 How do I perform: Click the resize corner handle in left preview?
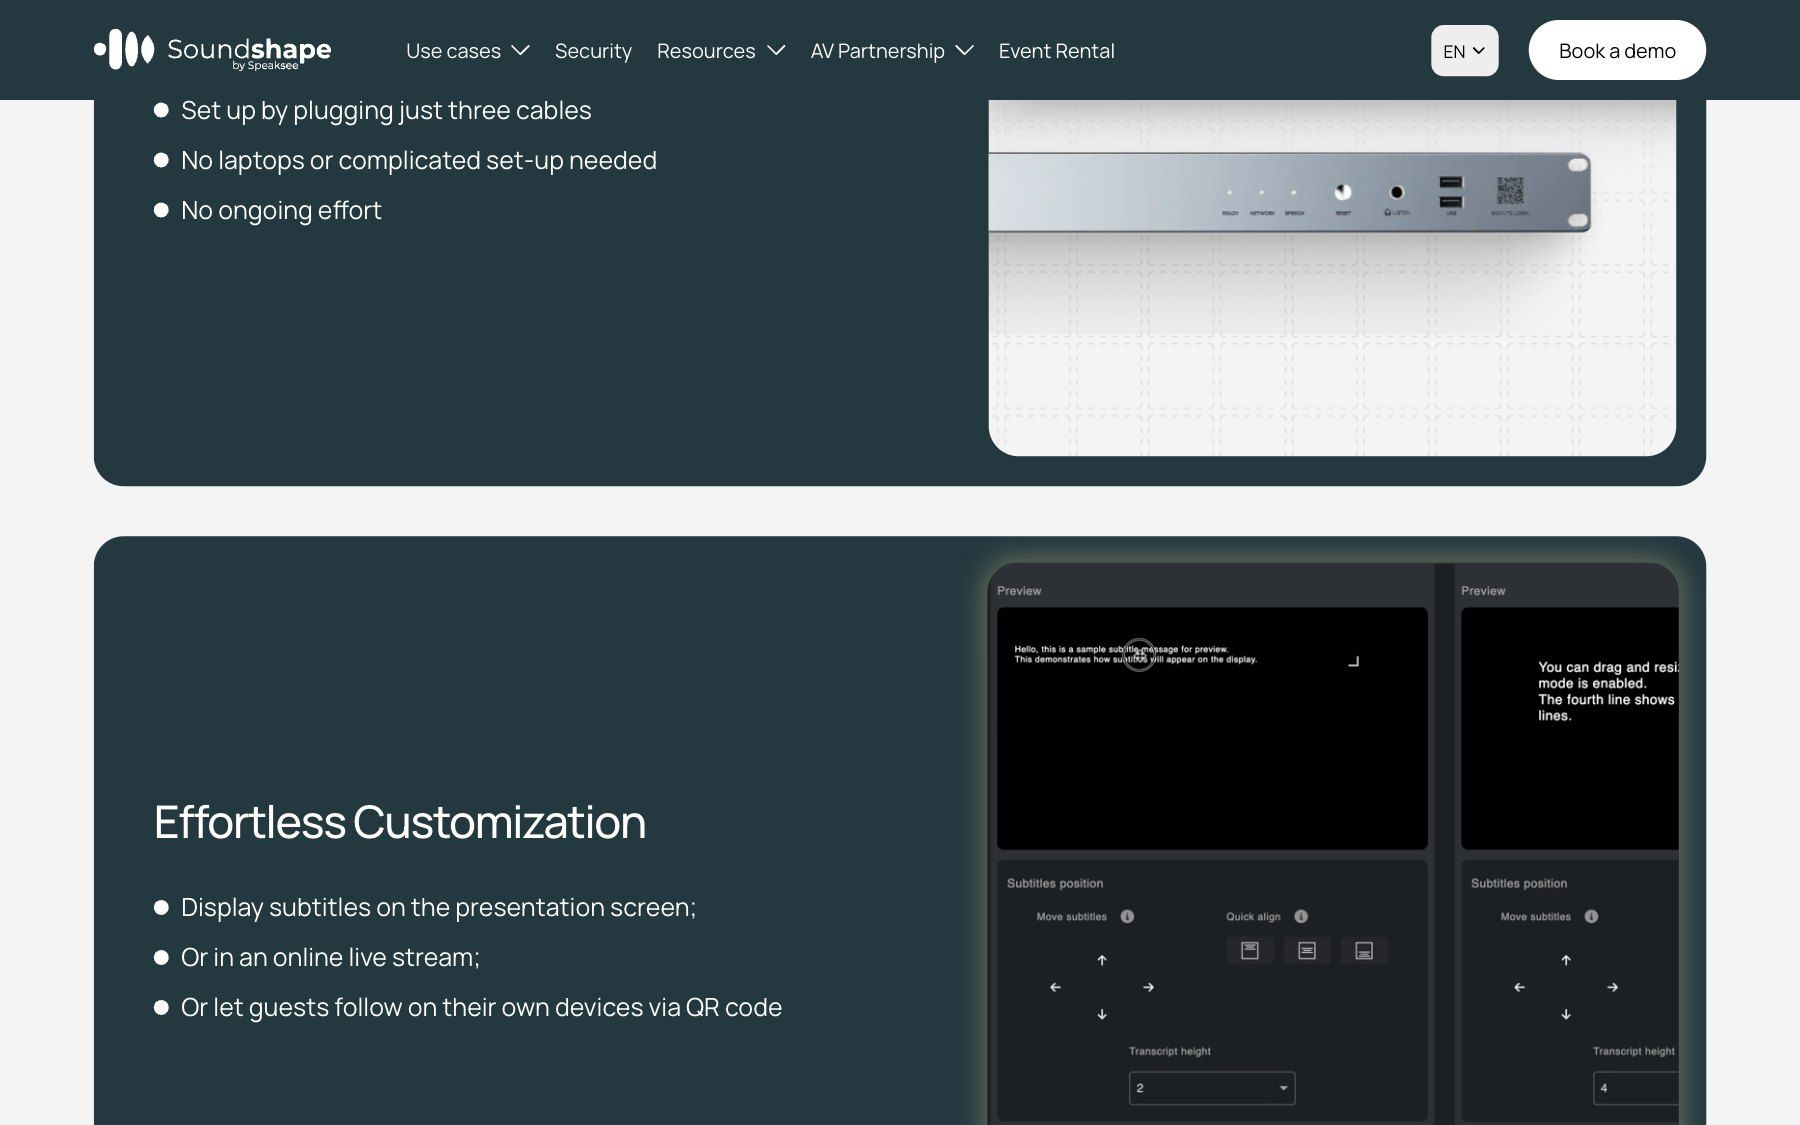[x=1354, y=661]
